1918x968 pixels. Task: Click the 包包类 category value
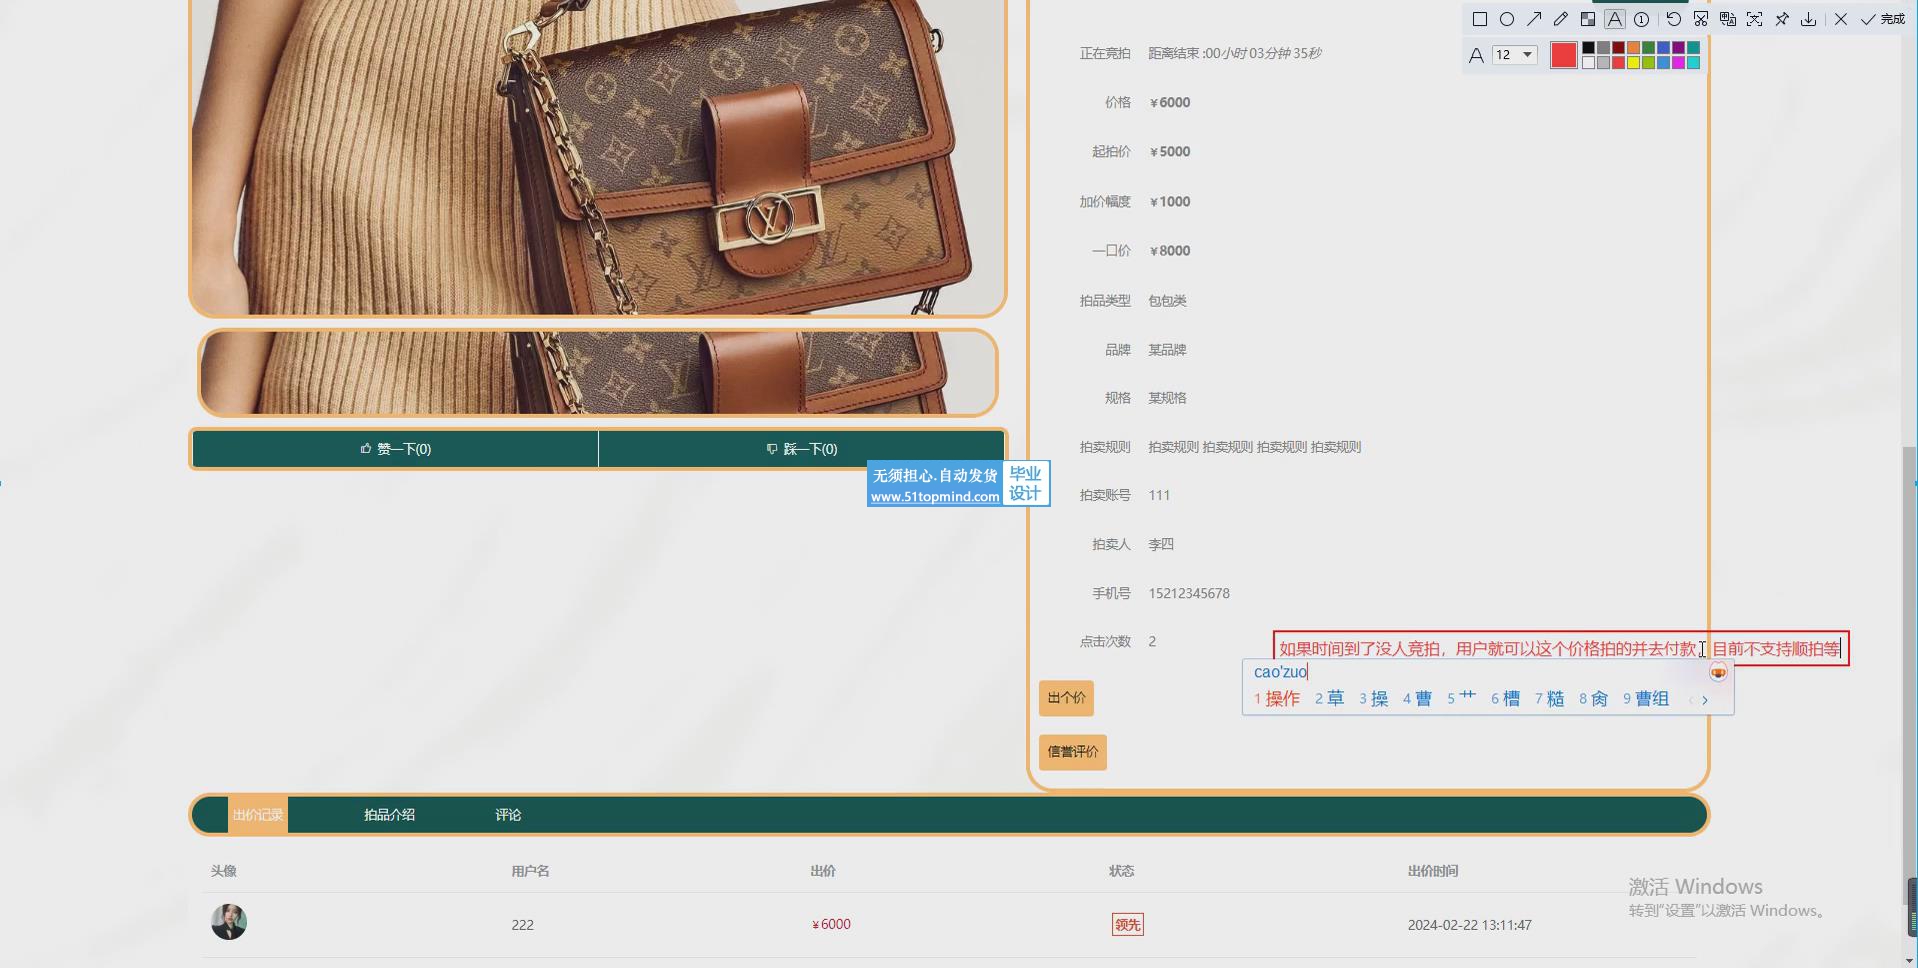click(1167, 300)
